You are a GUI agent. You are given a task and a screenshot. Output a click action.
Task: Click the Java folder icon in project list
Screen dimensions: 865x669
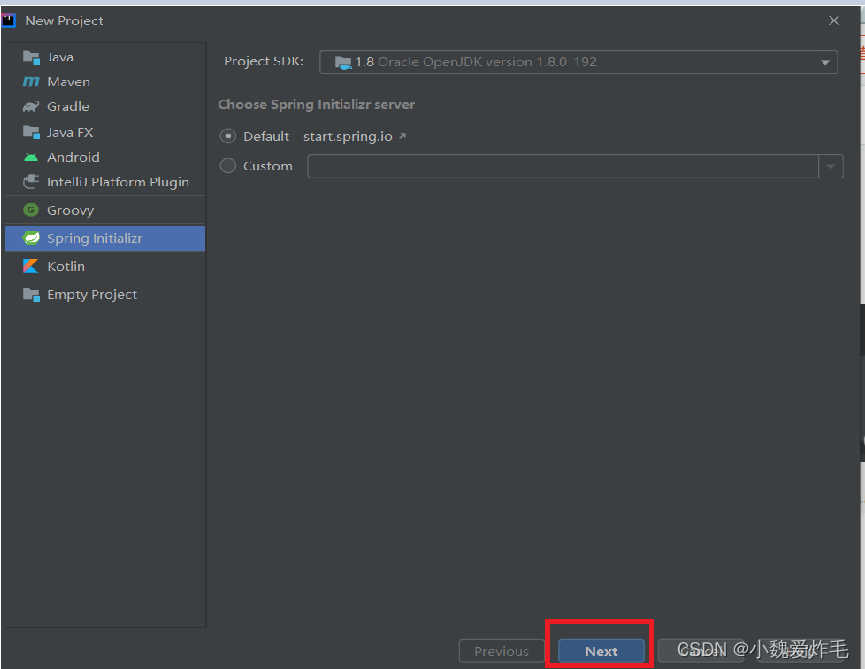click(x=31, y=57)
